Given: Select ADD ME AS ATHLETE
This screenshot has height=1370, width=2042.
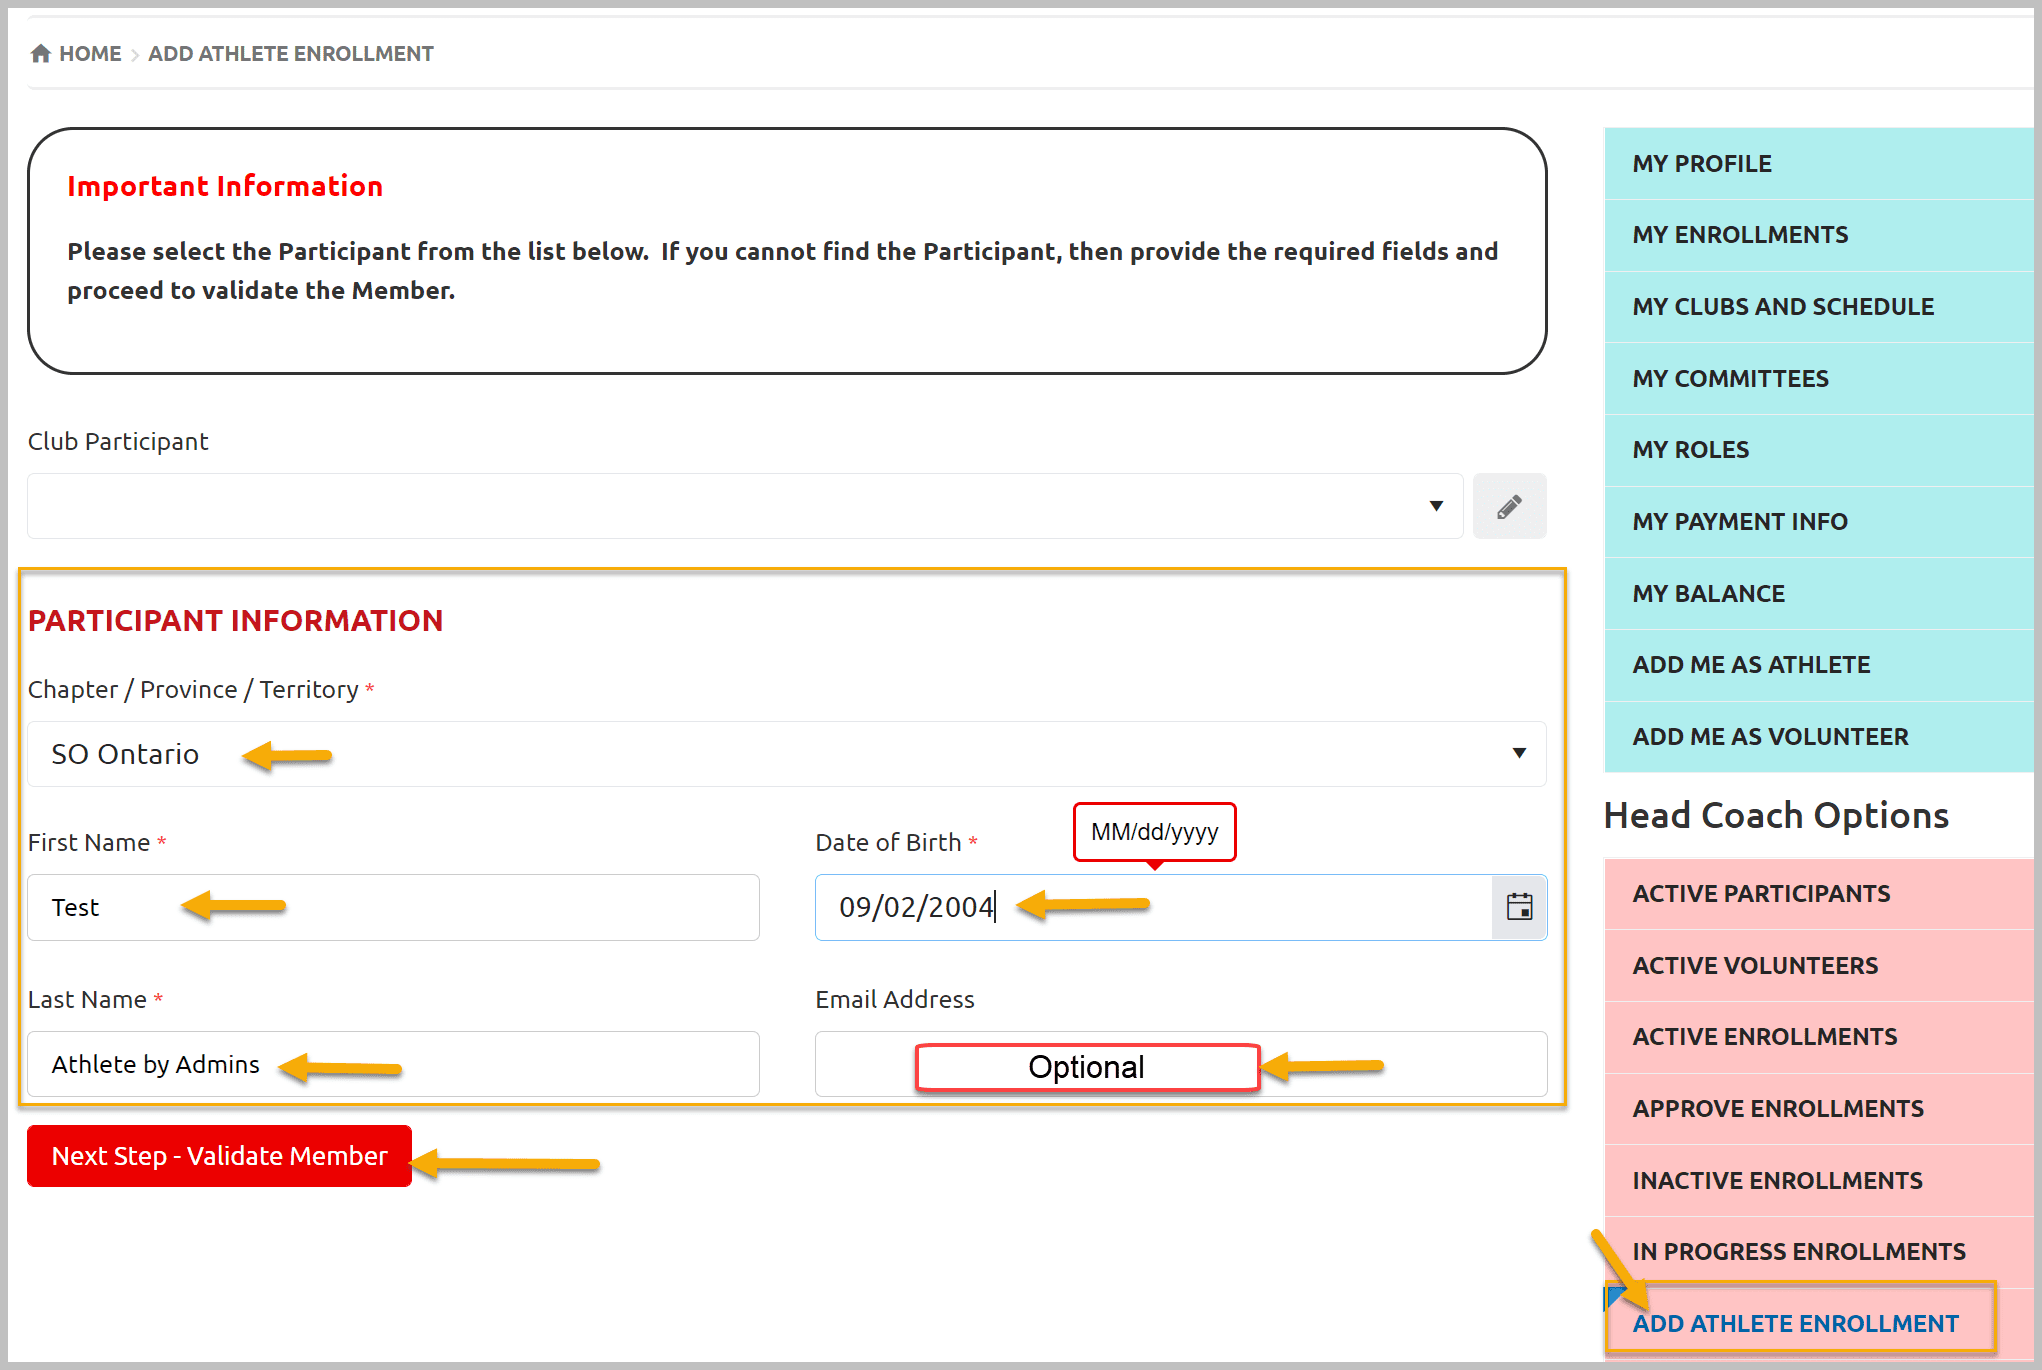Looking at the screenshot, I should 1819,665.
